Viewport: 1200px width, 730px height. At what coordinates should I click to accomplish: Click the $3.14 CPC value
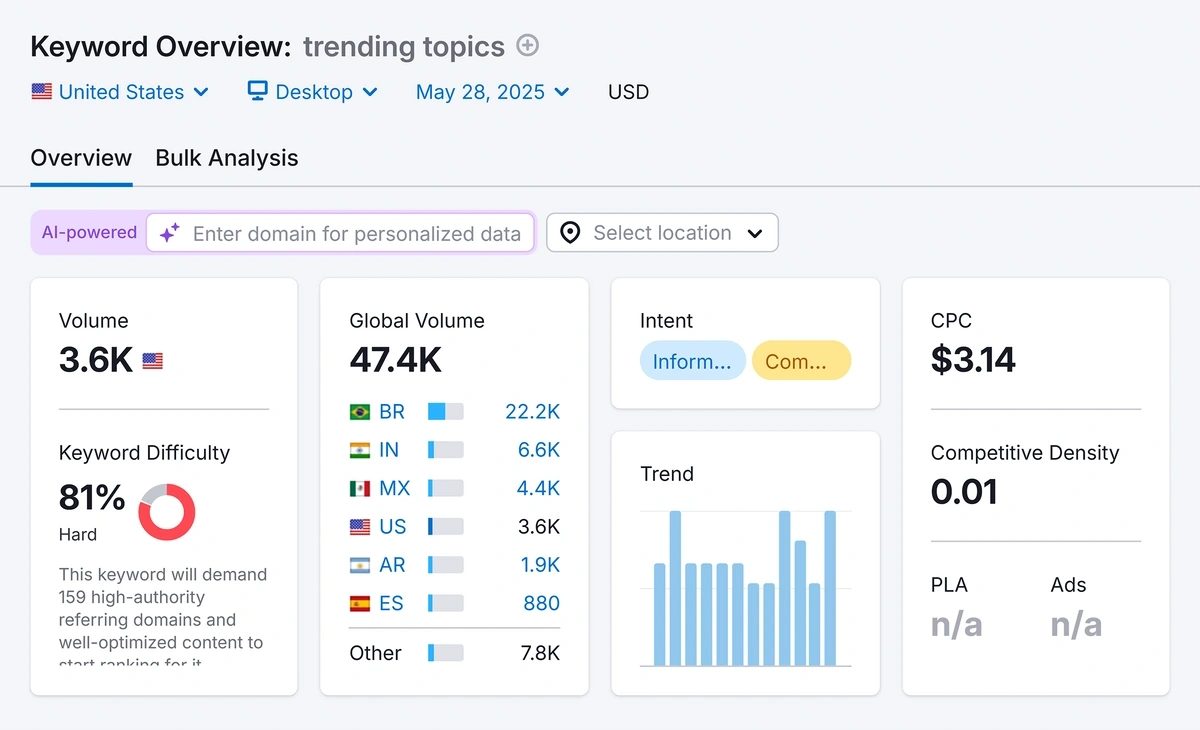pos(973,360)
